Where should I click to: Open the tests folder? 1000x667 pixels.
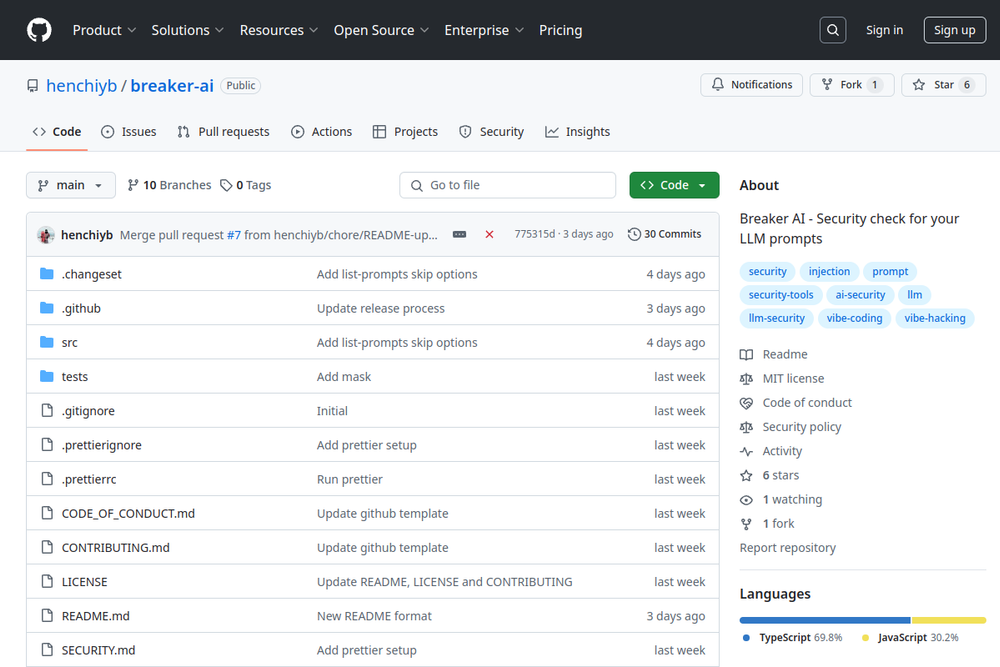75,377
